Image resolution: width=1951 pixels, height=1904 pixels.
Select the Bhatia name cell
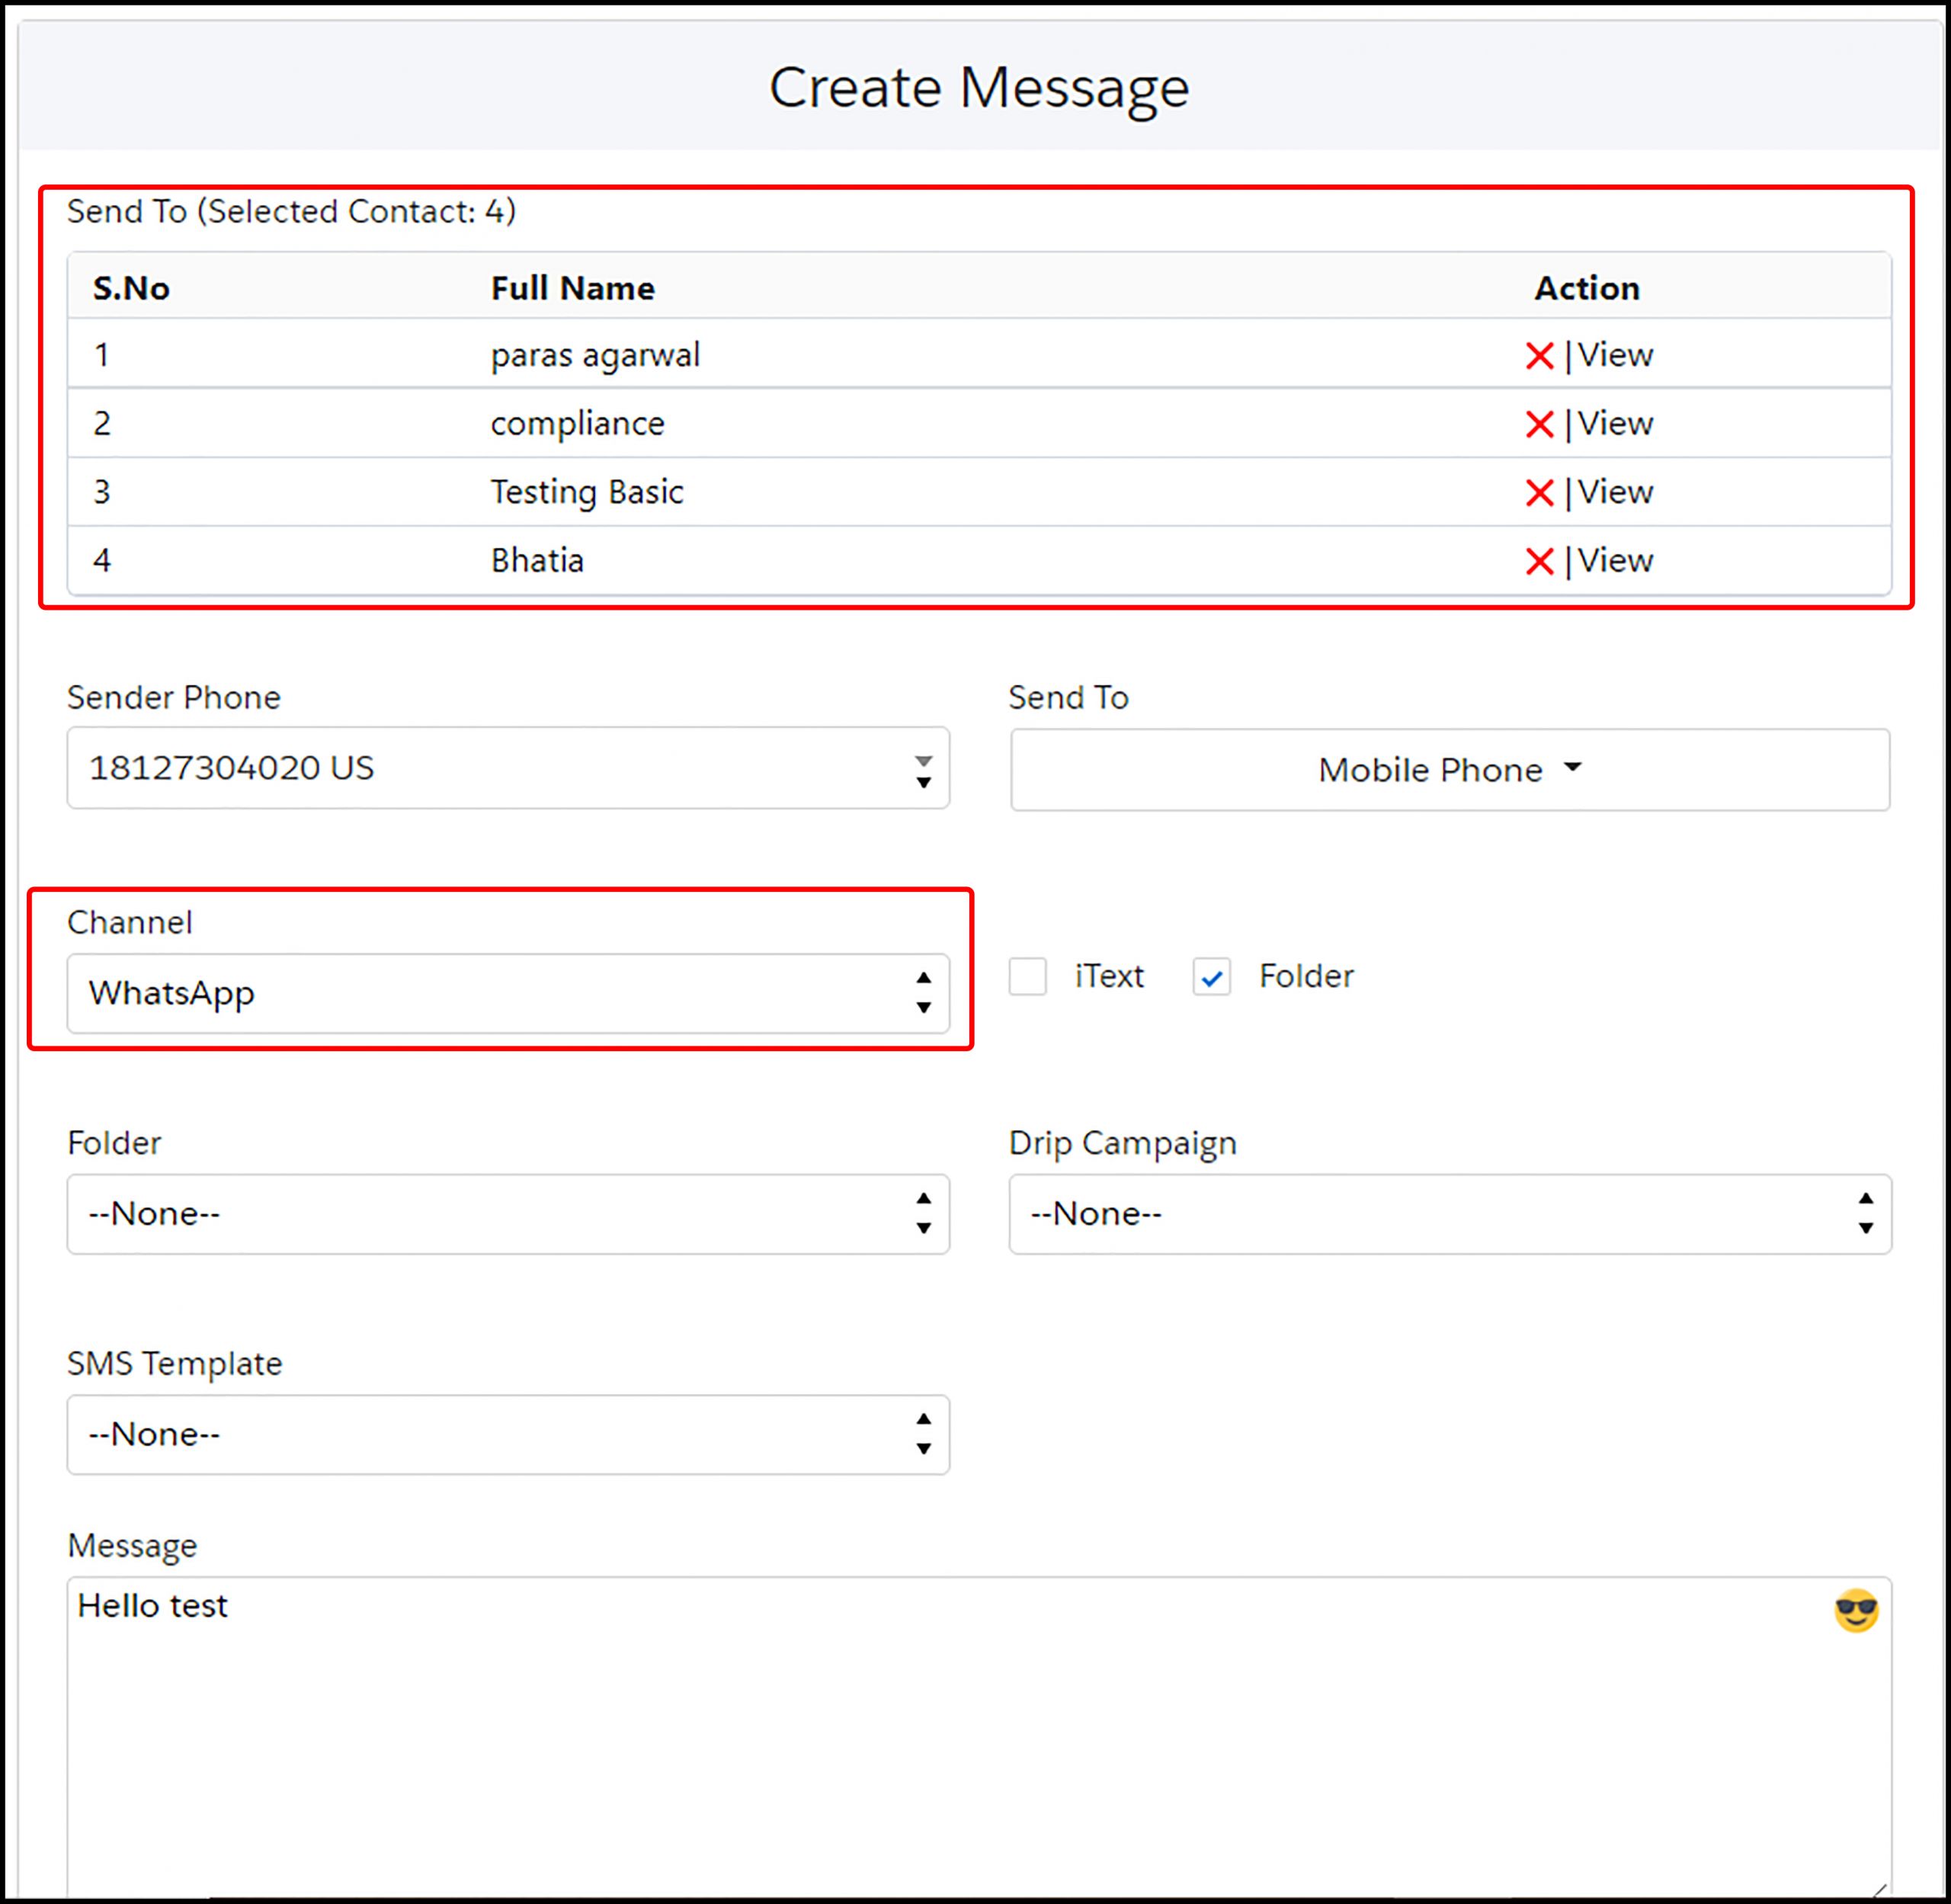(x=537, y=560)
